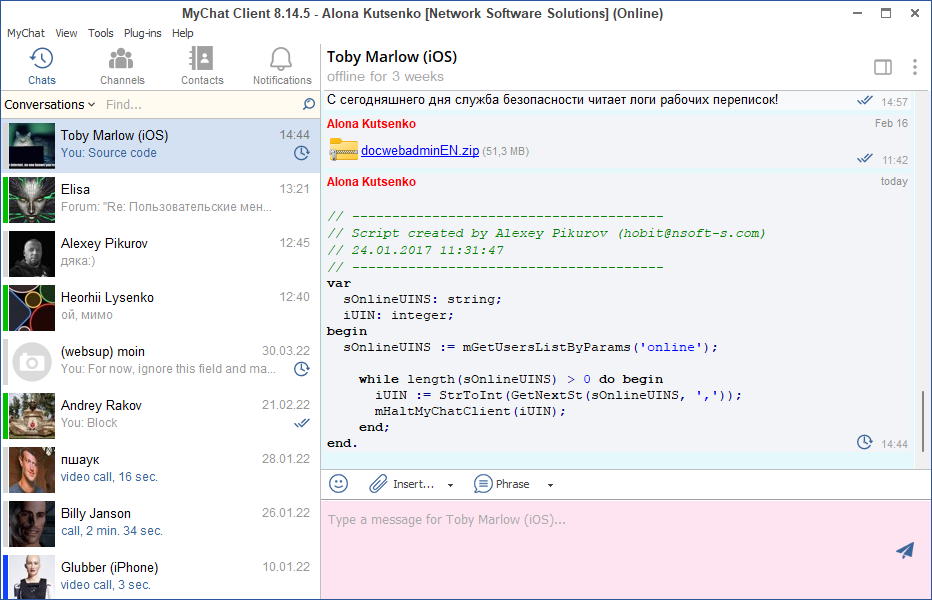Click the read receipt checkmarks on Andrey Rakov

click(x=302, y=422)
